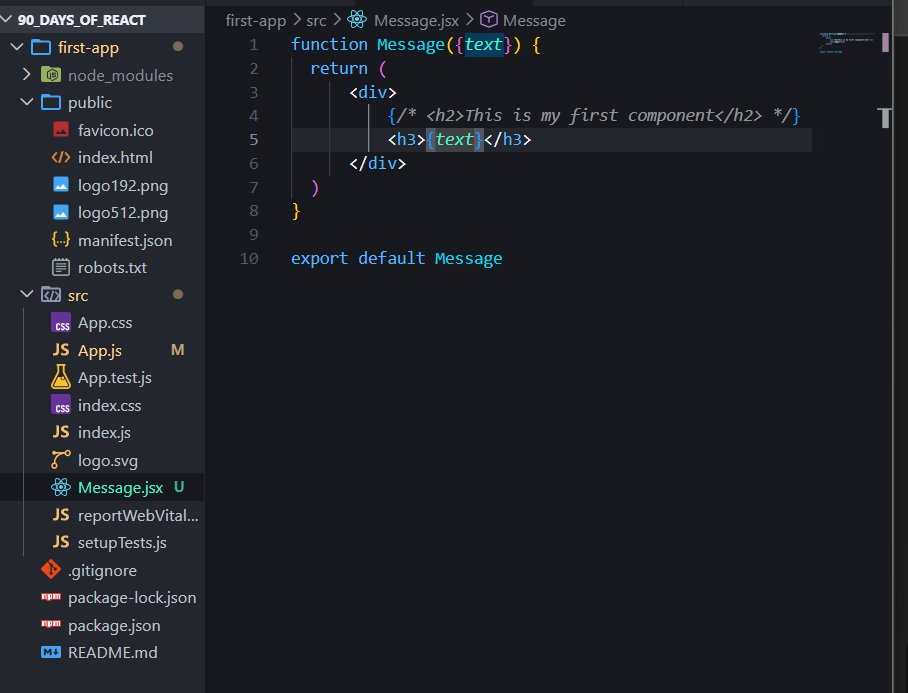The width and height of the screenshot is (908, 693).
Task: Collapse the first-app folder chevron
Action: (x=17, y=47)
